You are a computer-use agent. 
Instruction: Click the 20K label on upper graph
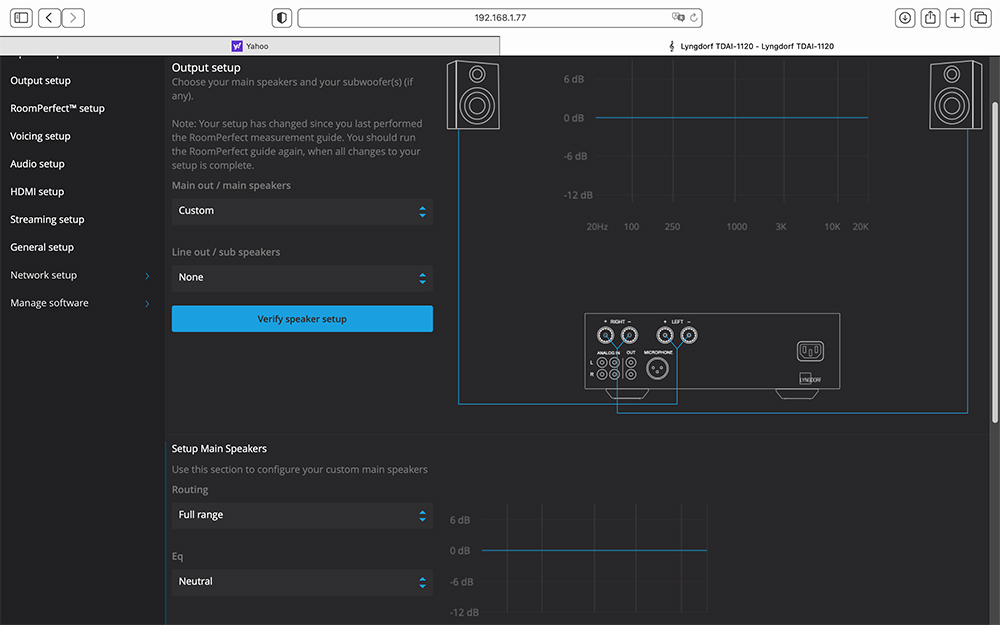point(860,227)
